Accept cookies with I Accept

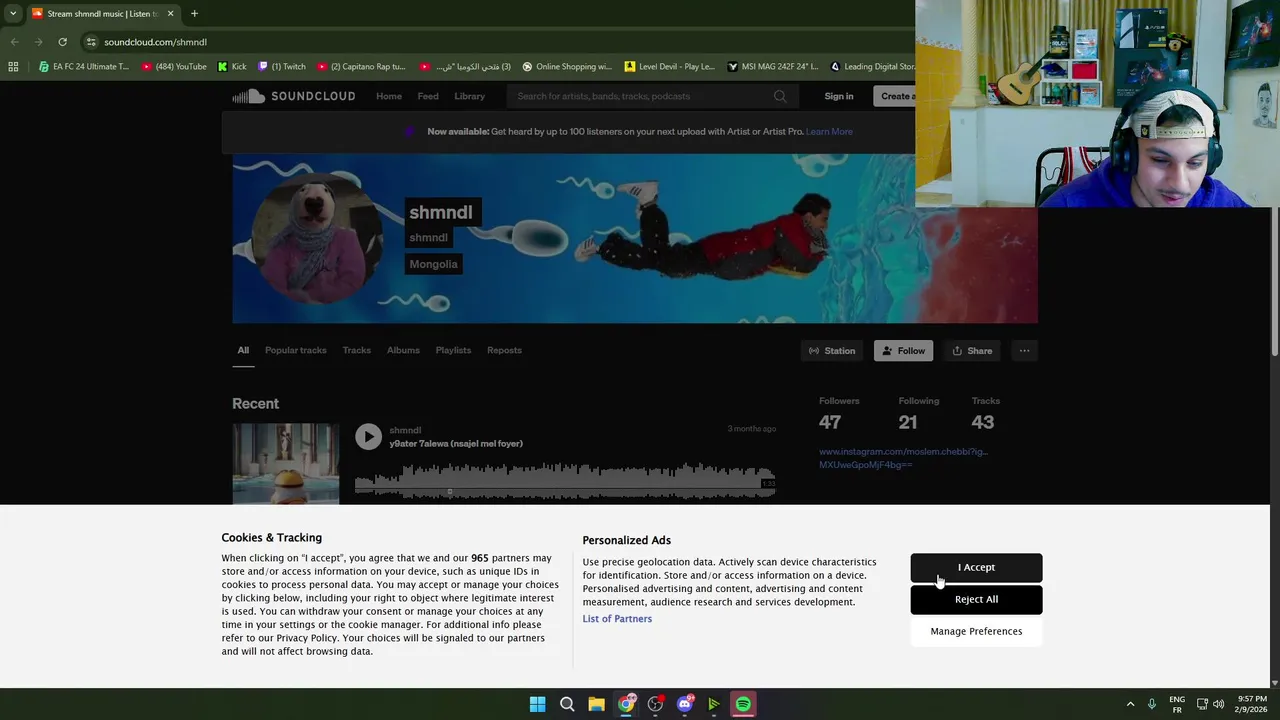coord(976,567)
